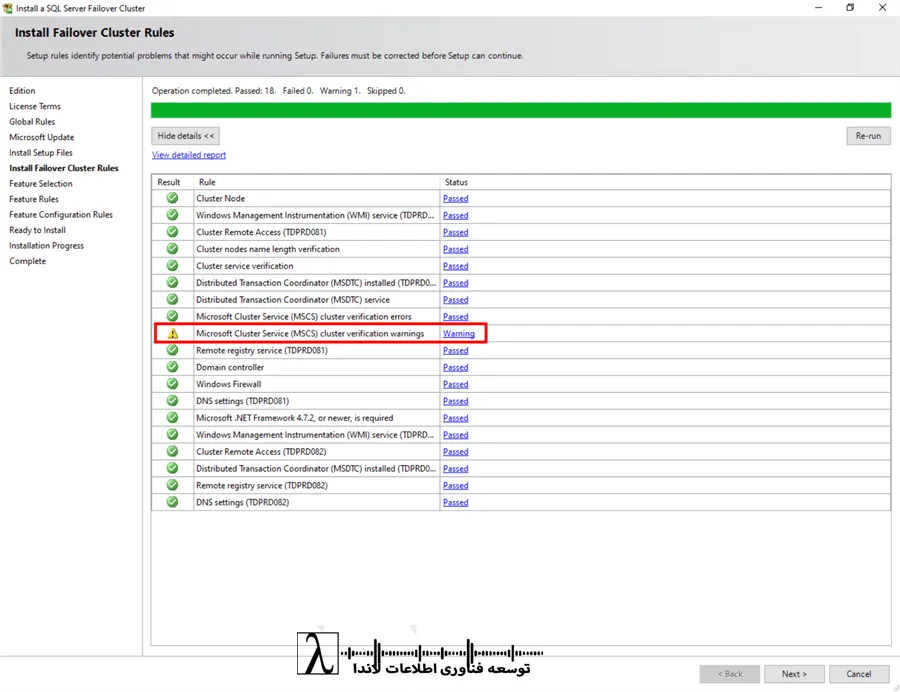Image resolution: width=900 pixels, height=692 pixels.
Task: Open the Passed link for Cluster Node
Action: [x=456, y=199]
